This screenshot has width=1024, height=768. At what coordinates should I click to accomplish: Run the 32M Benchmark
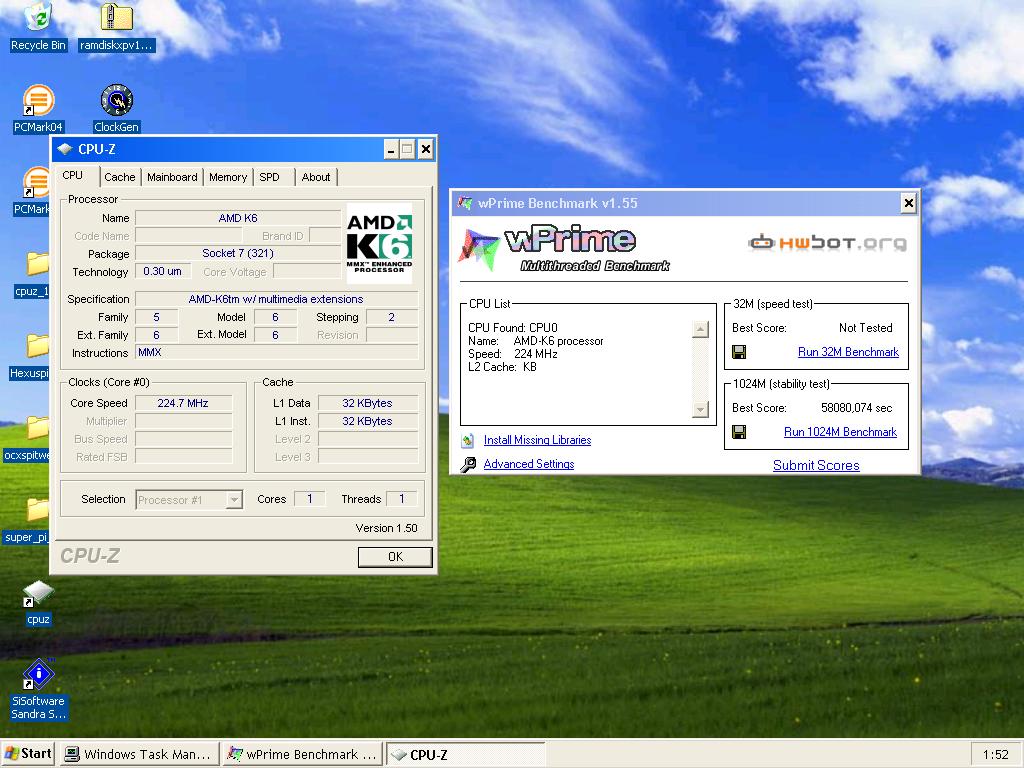848,352
